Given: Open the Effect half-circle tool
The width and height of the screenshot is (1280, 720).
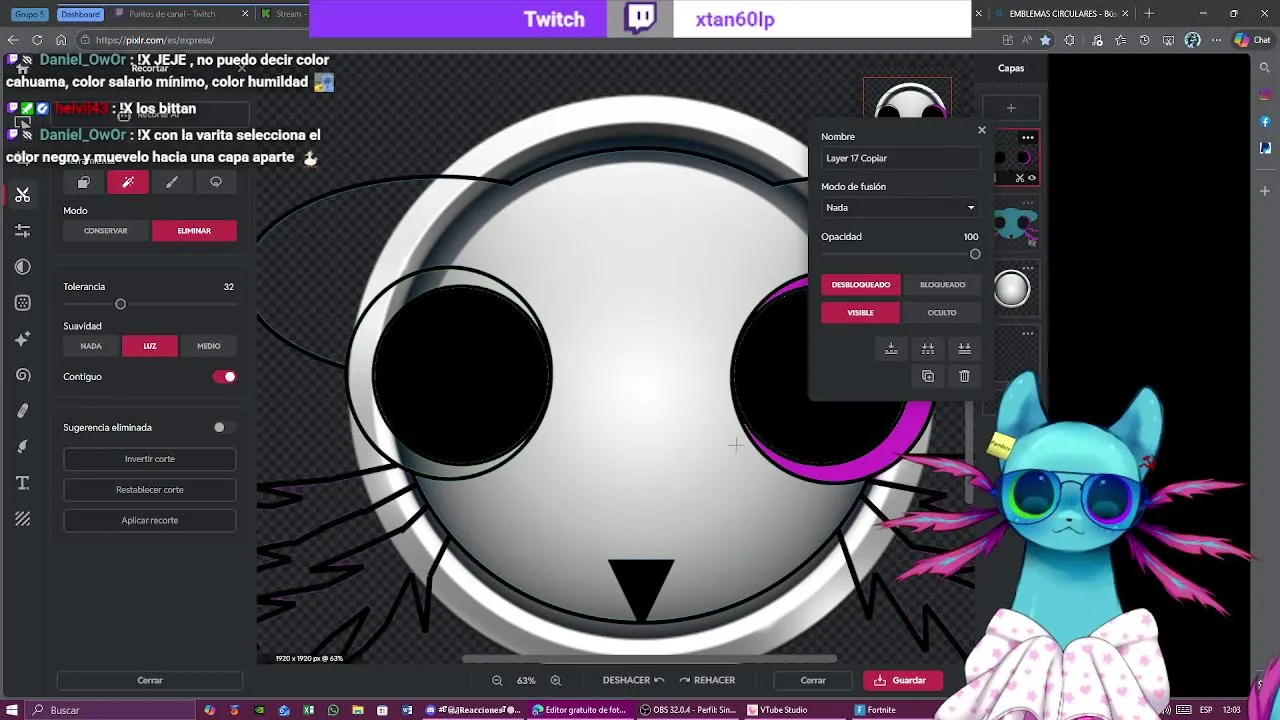Looking at the screenshot, I should (x=22, y=267).
